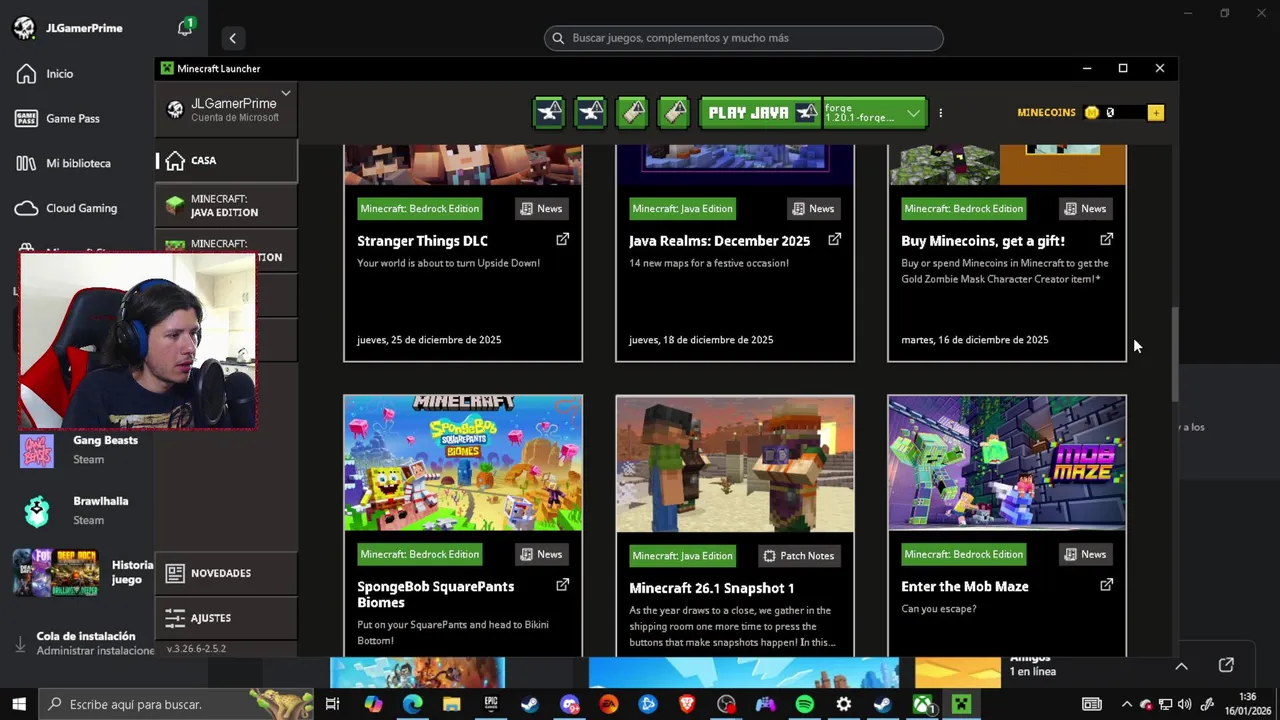Expand the Xbox friends panel chevron
This screenshot has height=720, width=1280.
click(x=1181, y=666)
